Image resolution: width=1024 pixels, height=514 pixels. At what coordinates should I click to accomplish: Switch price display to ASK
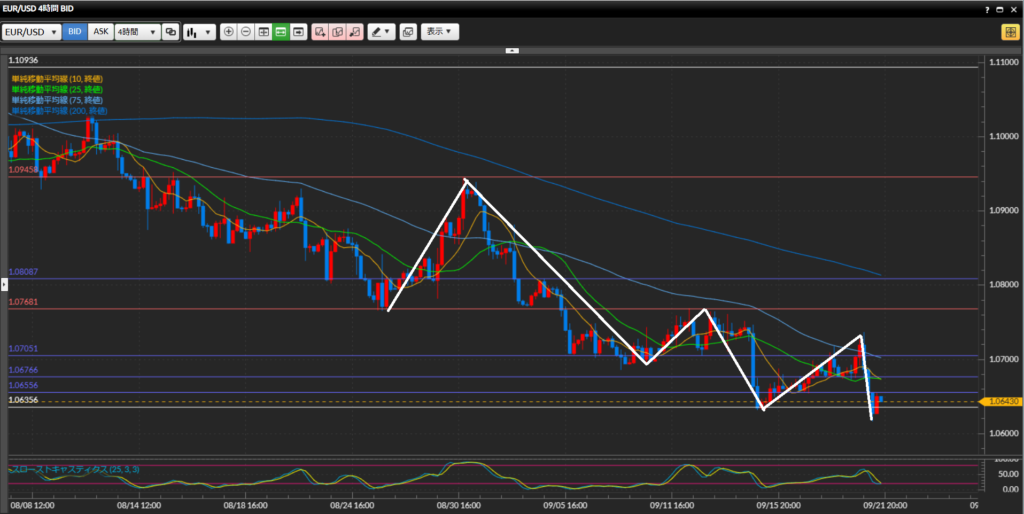[x=101, y=32]
